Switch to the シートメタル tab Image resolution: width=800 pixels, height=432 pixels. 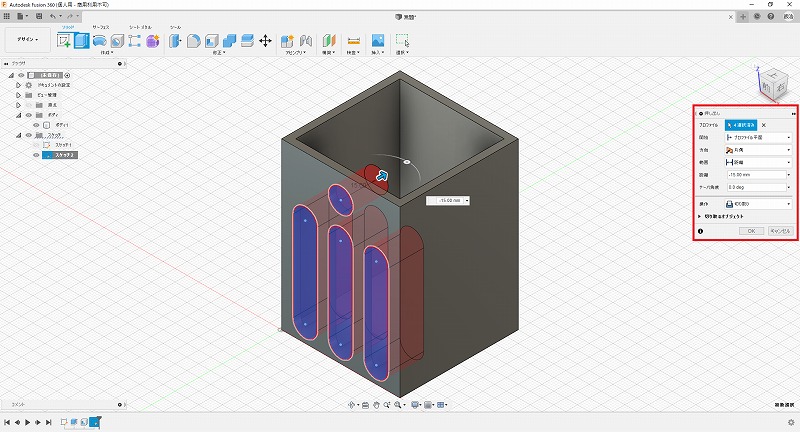[x=140, y=27]
